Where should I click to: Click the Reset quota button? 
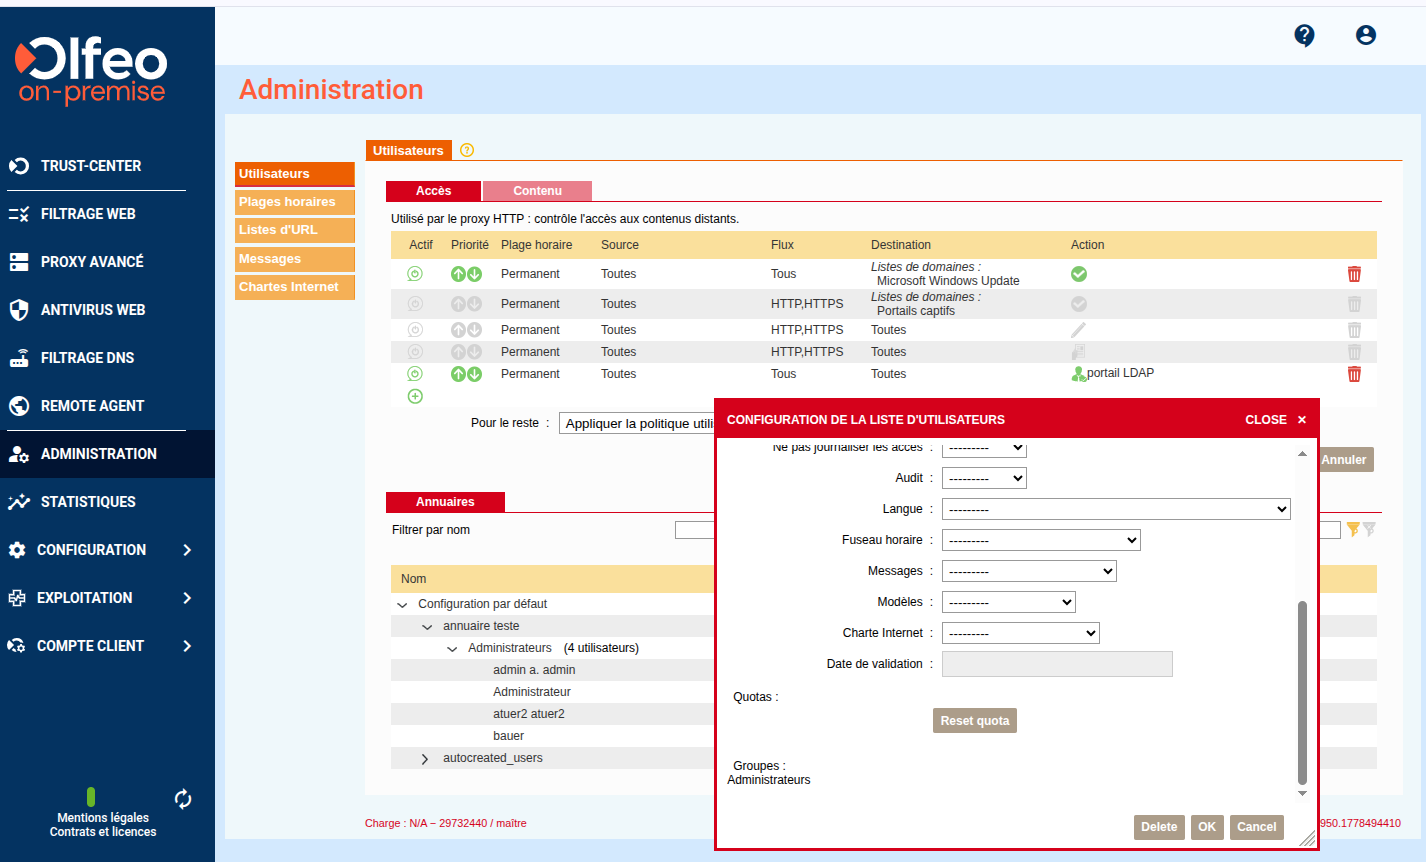[x=975, y=721]
